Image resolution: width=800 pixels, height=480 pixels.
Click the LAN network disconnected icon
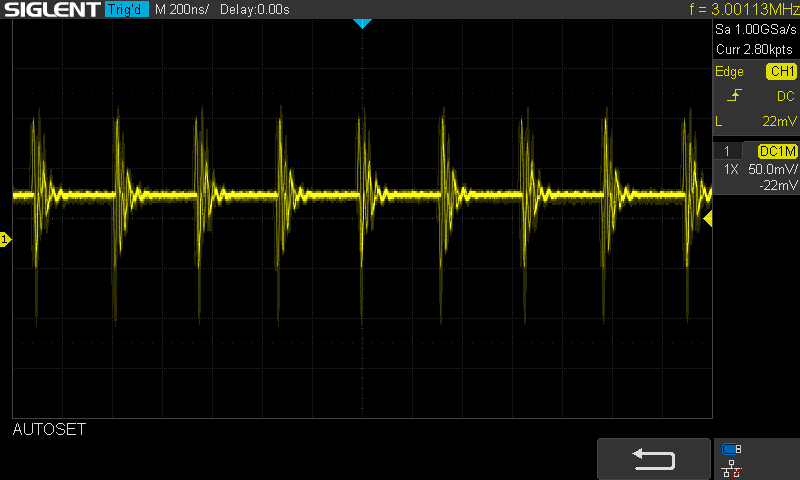732,468
